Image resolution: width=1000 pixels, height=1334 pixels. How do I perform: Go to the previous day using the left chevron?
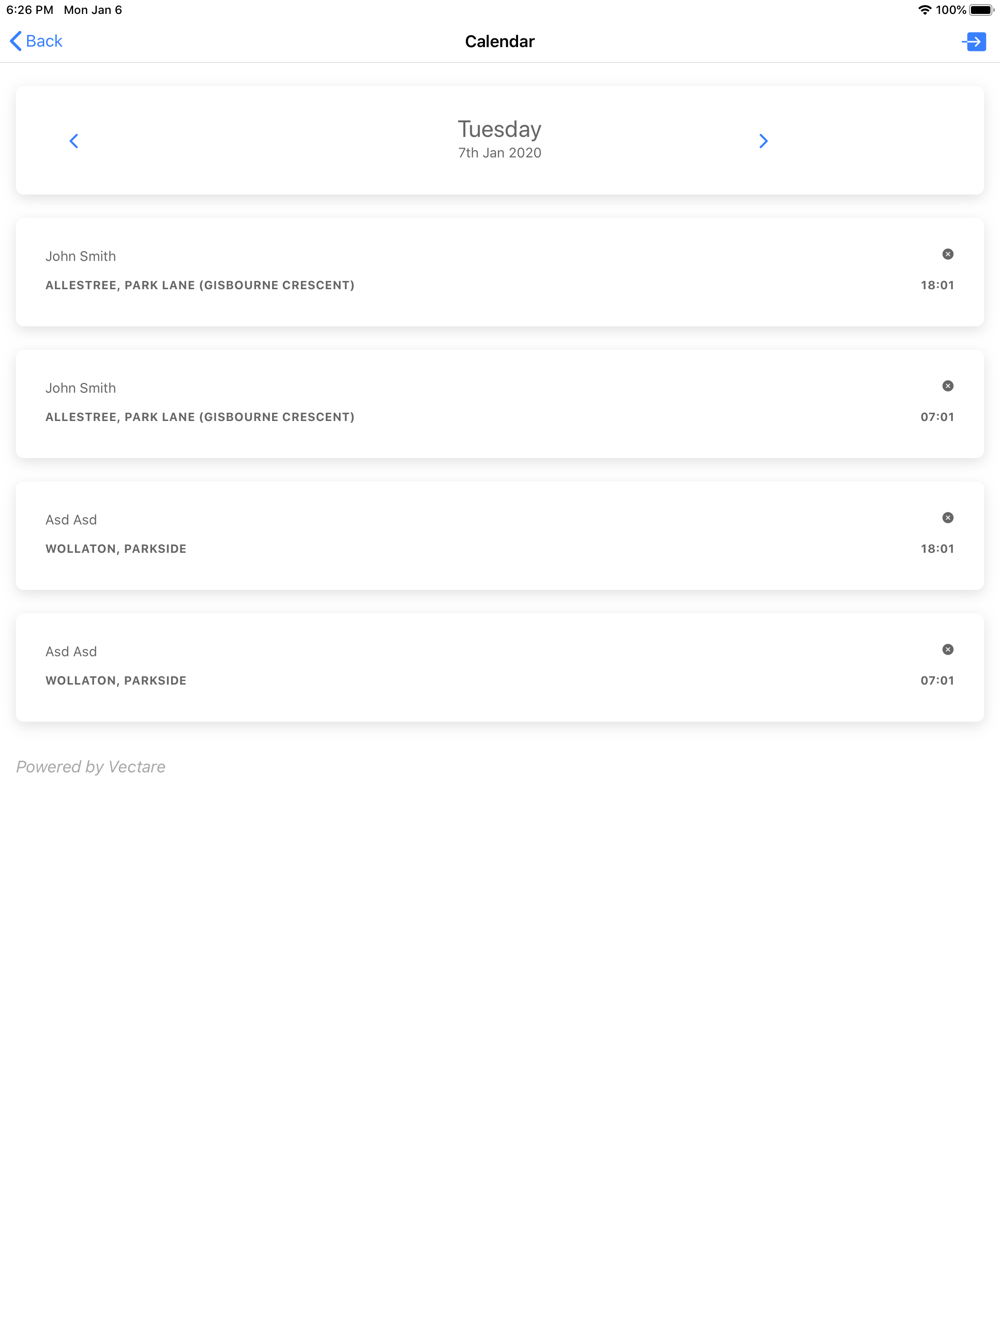[x=74, y=141]
